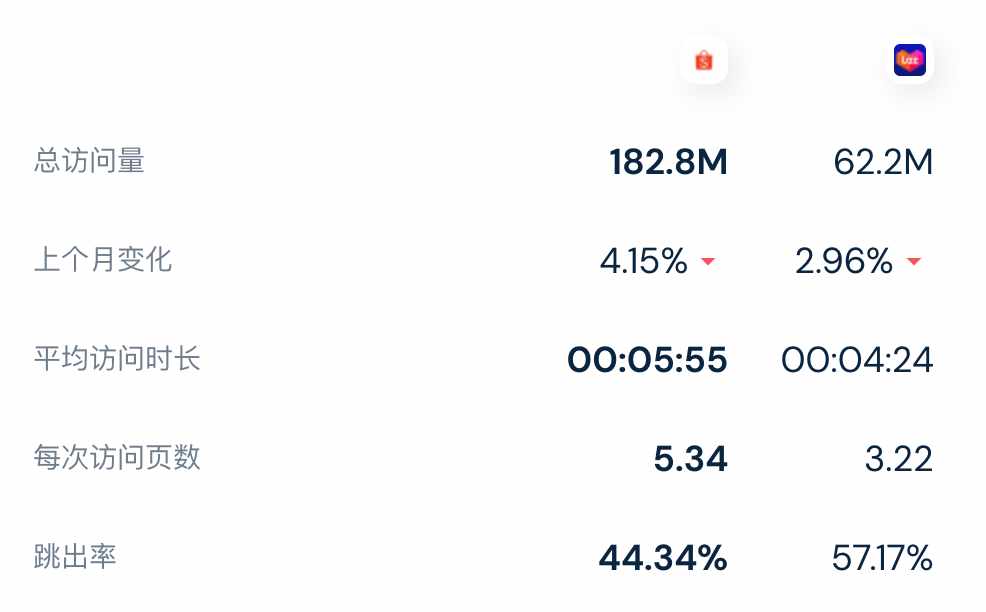986x612 pixels.
Task: Click the 3.22 pages per visit value
Action: (899, 459)
